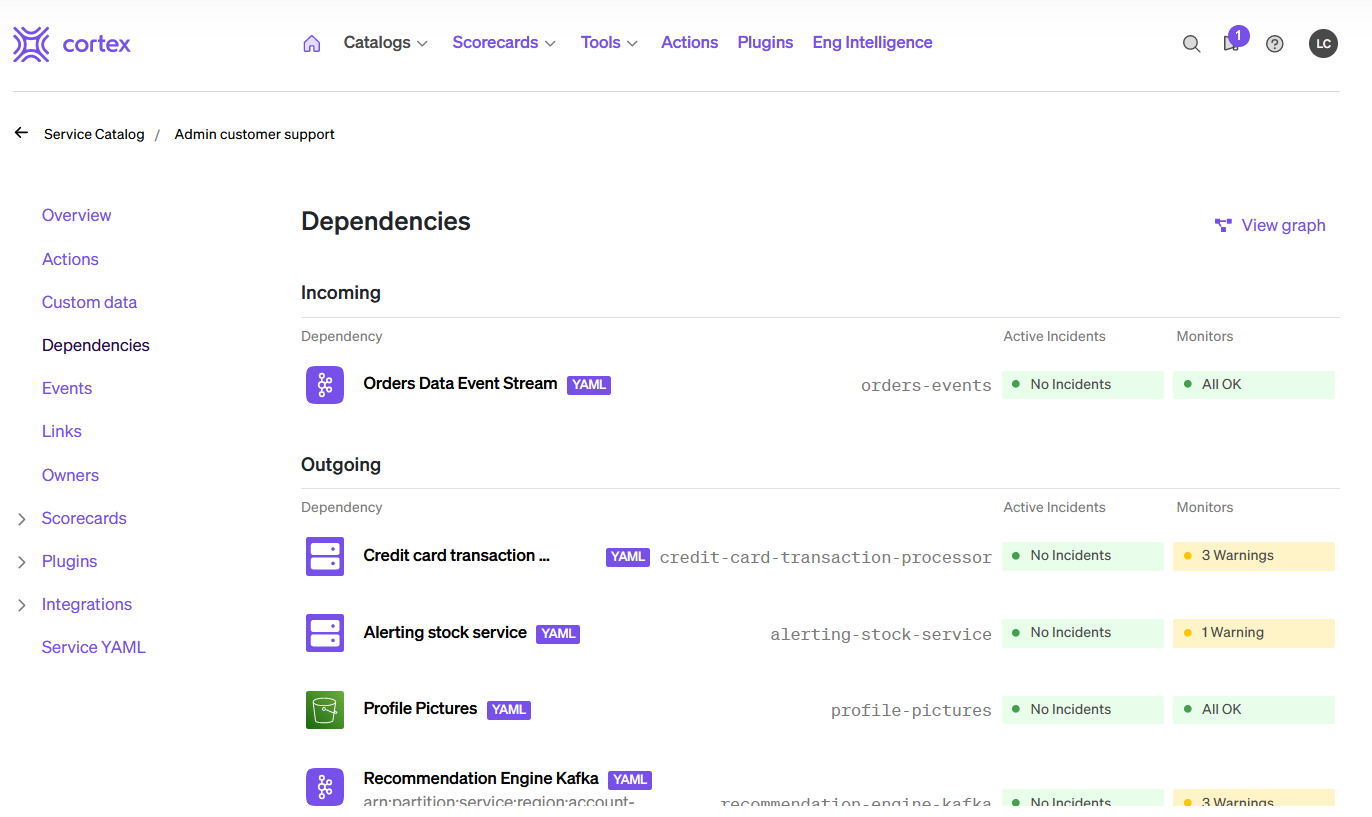Screen dimensions: 1372x817
Task: Open the Service Catalog breadcrumb link
Action: [x=94, y=133]
